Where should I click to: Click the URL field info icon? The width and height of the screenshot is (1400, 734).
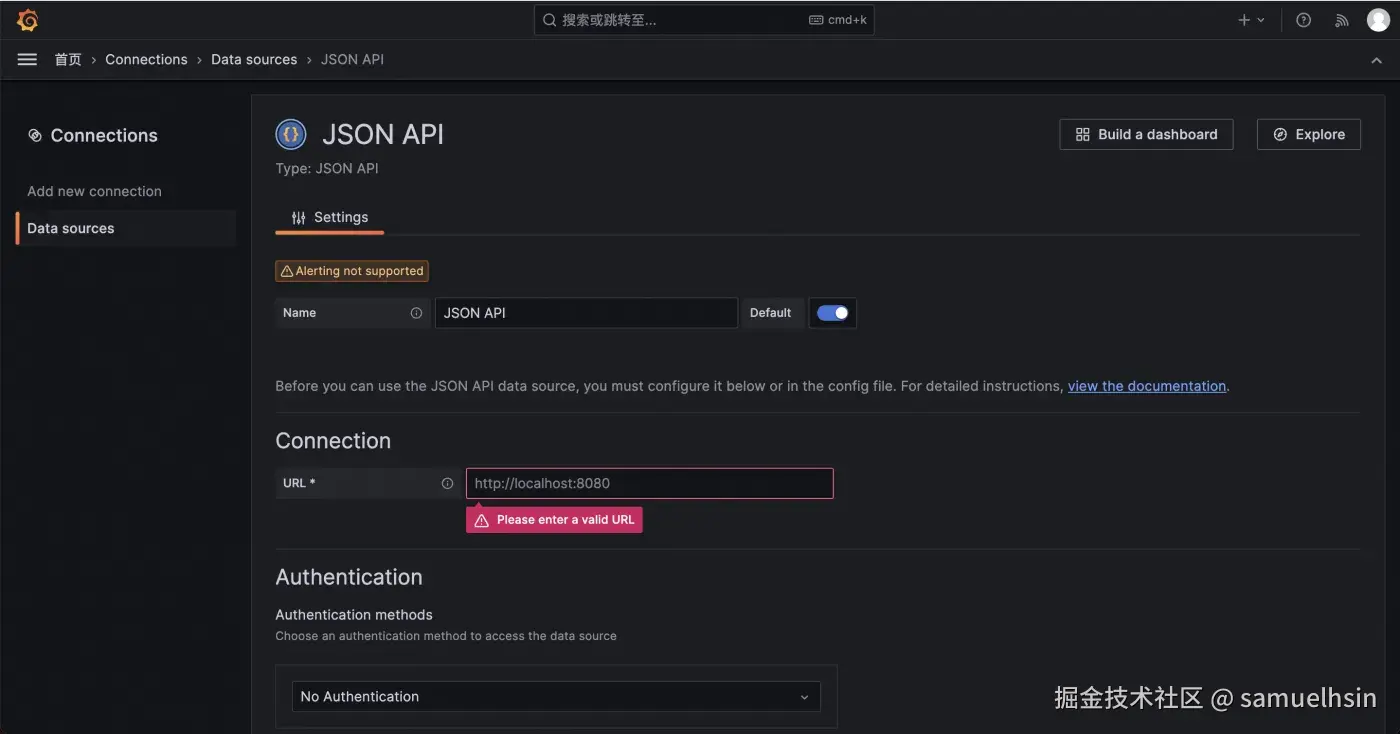click(x=447, y=483)
